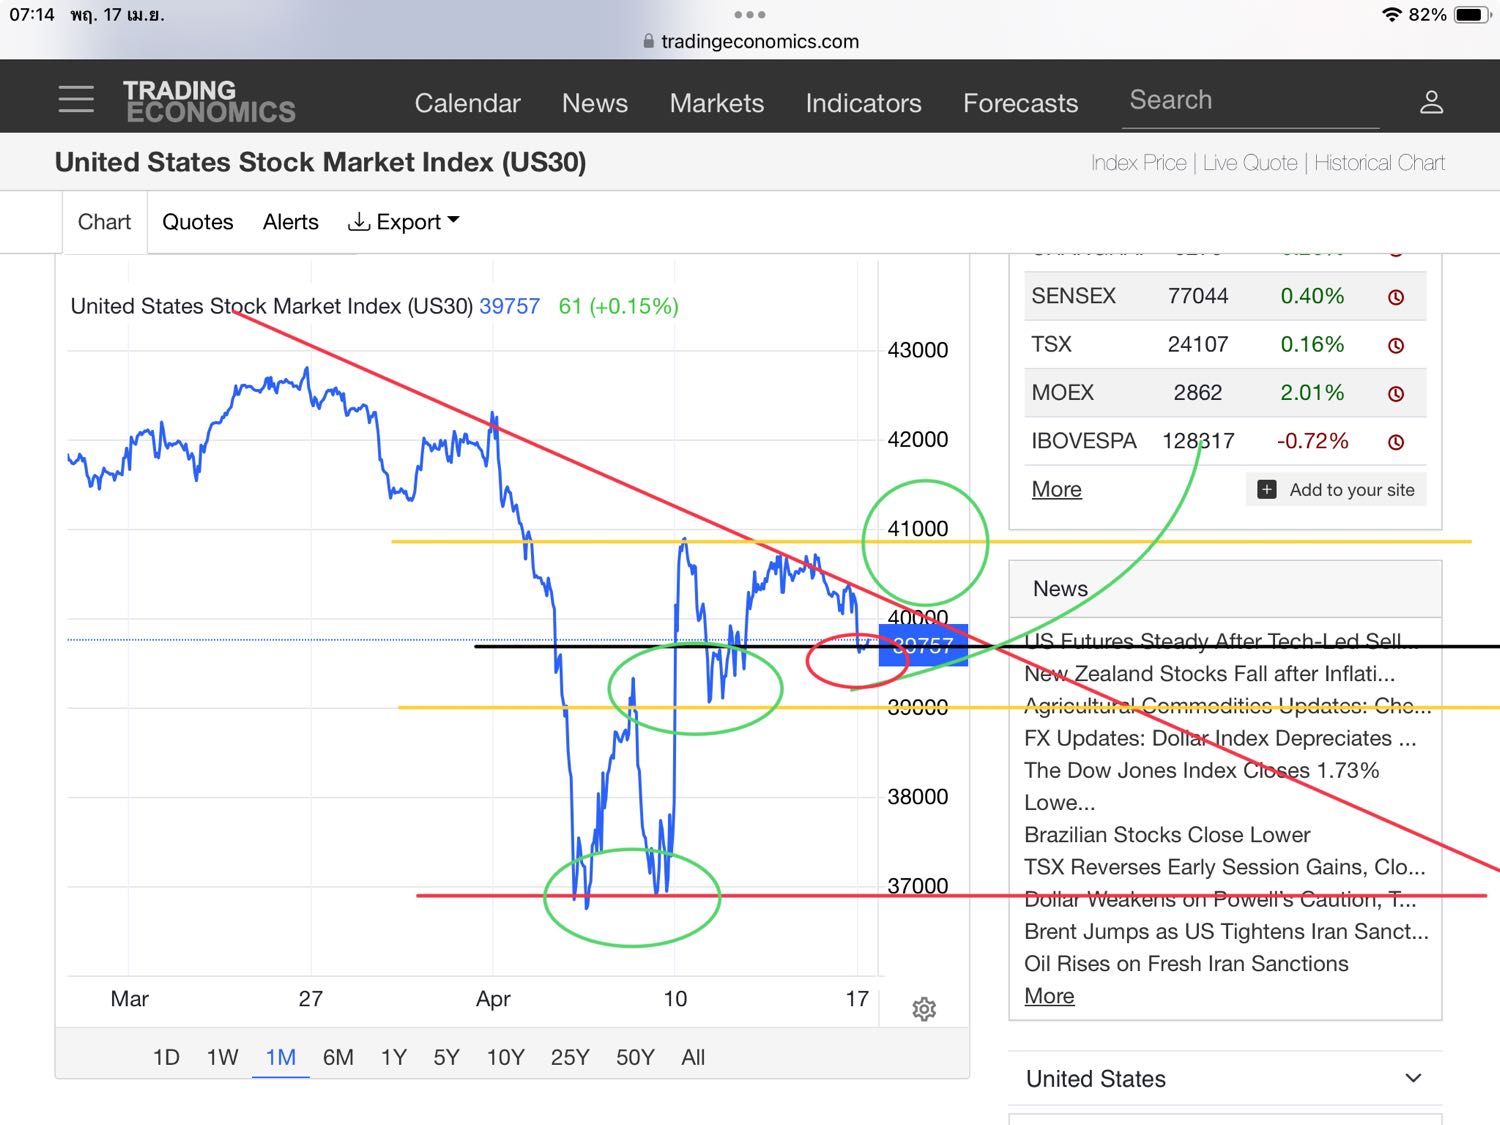Open the Calendar menu
Viewport: 1500px width, 1125px height.
click(x=467, y=103)
